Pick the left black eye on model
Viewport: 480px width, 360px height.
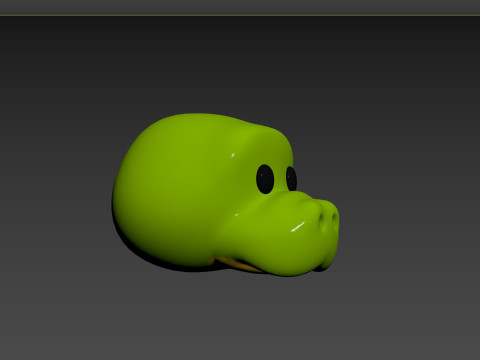265,179
